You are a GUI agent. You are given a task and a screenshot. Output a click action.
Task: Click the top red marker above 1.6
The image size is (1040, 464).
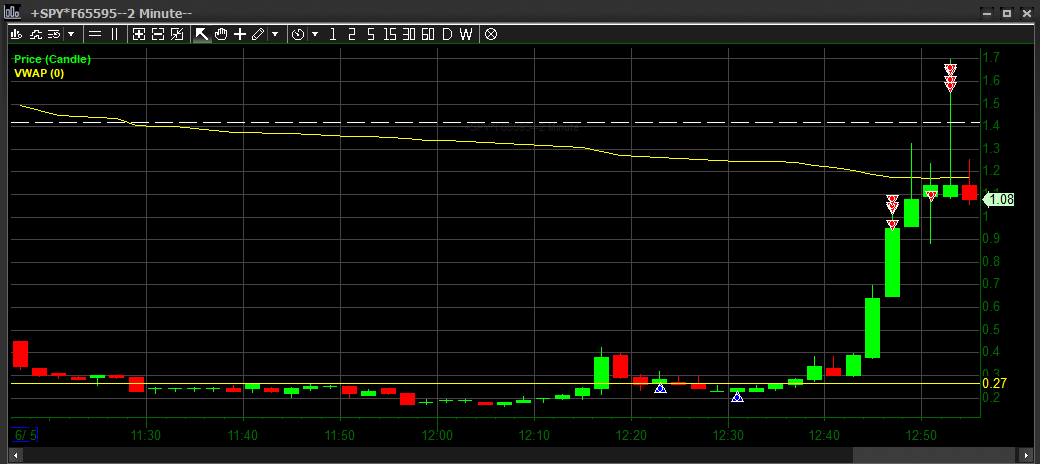click(950, 68)
